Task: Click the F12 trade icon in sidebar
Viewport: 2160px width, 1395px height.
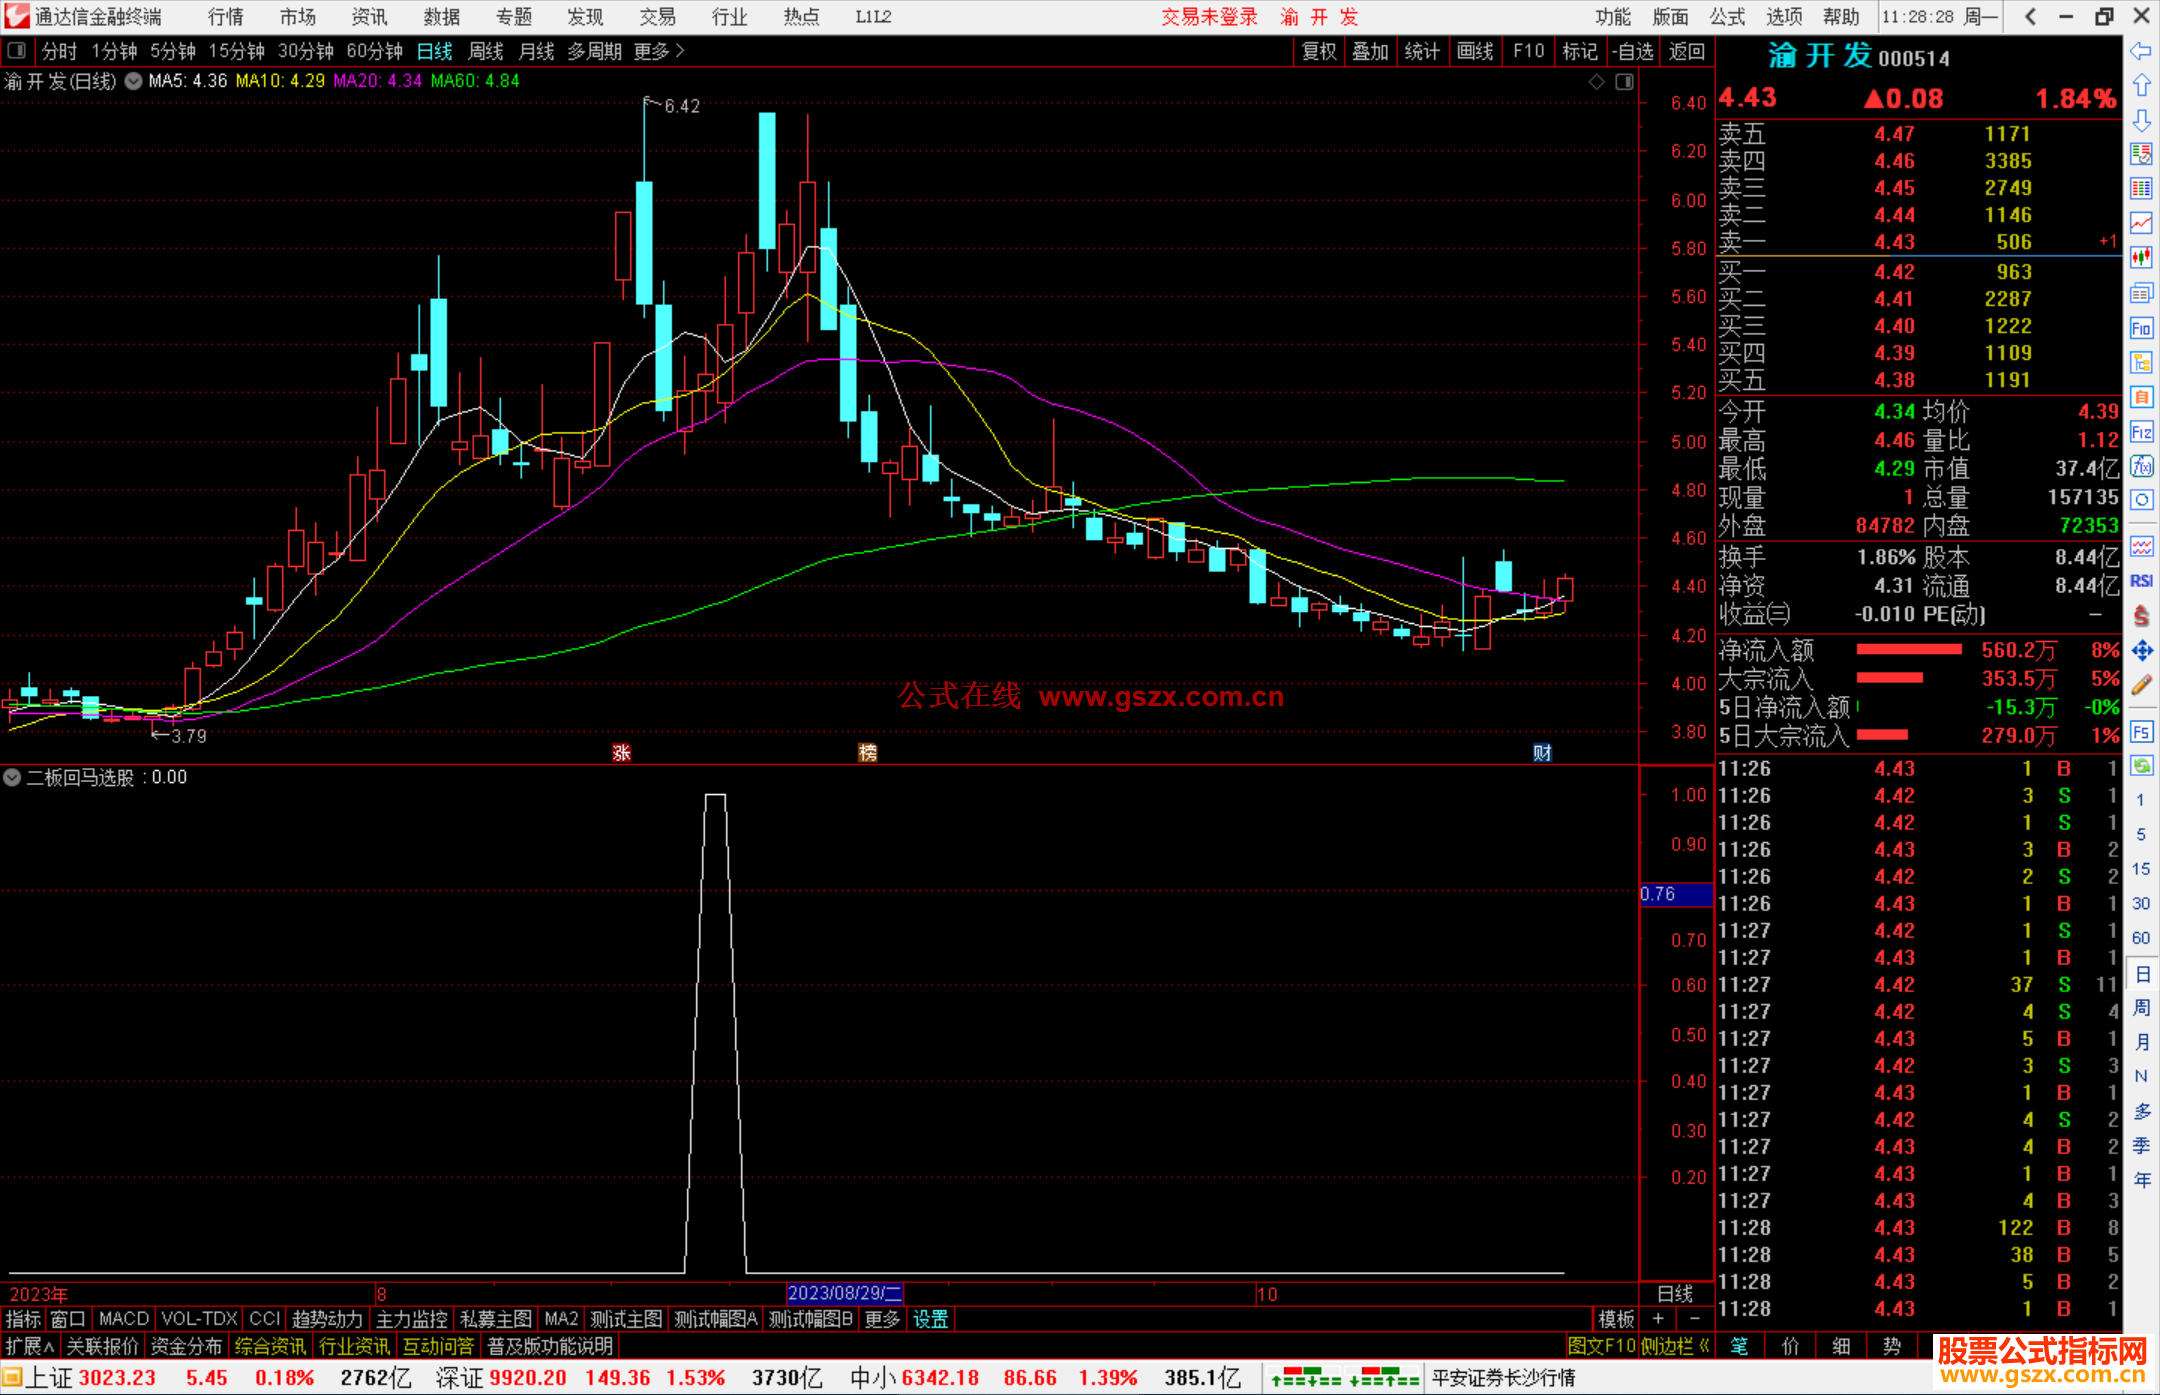Action: [x=2141, y=432]
